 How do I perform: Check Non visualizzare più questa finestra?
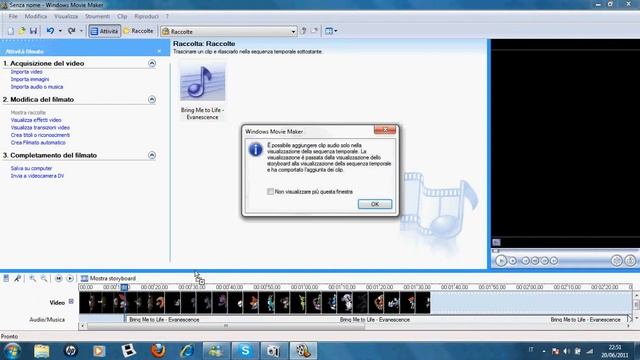pyautogui.click(x=270, y=191)
